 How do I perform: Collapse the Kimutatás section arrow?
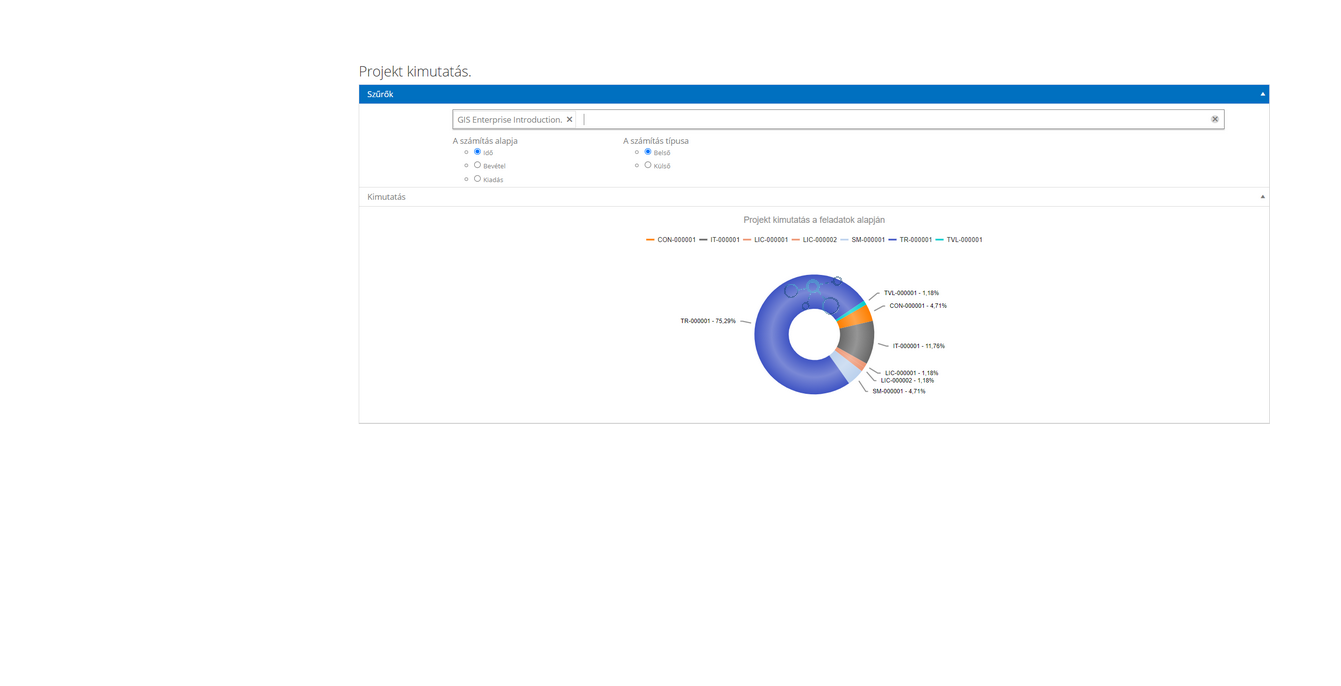1262,197
